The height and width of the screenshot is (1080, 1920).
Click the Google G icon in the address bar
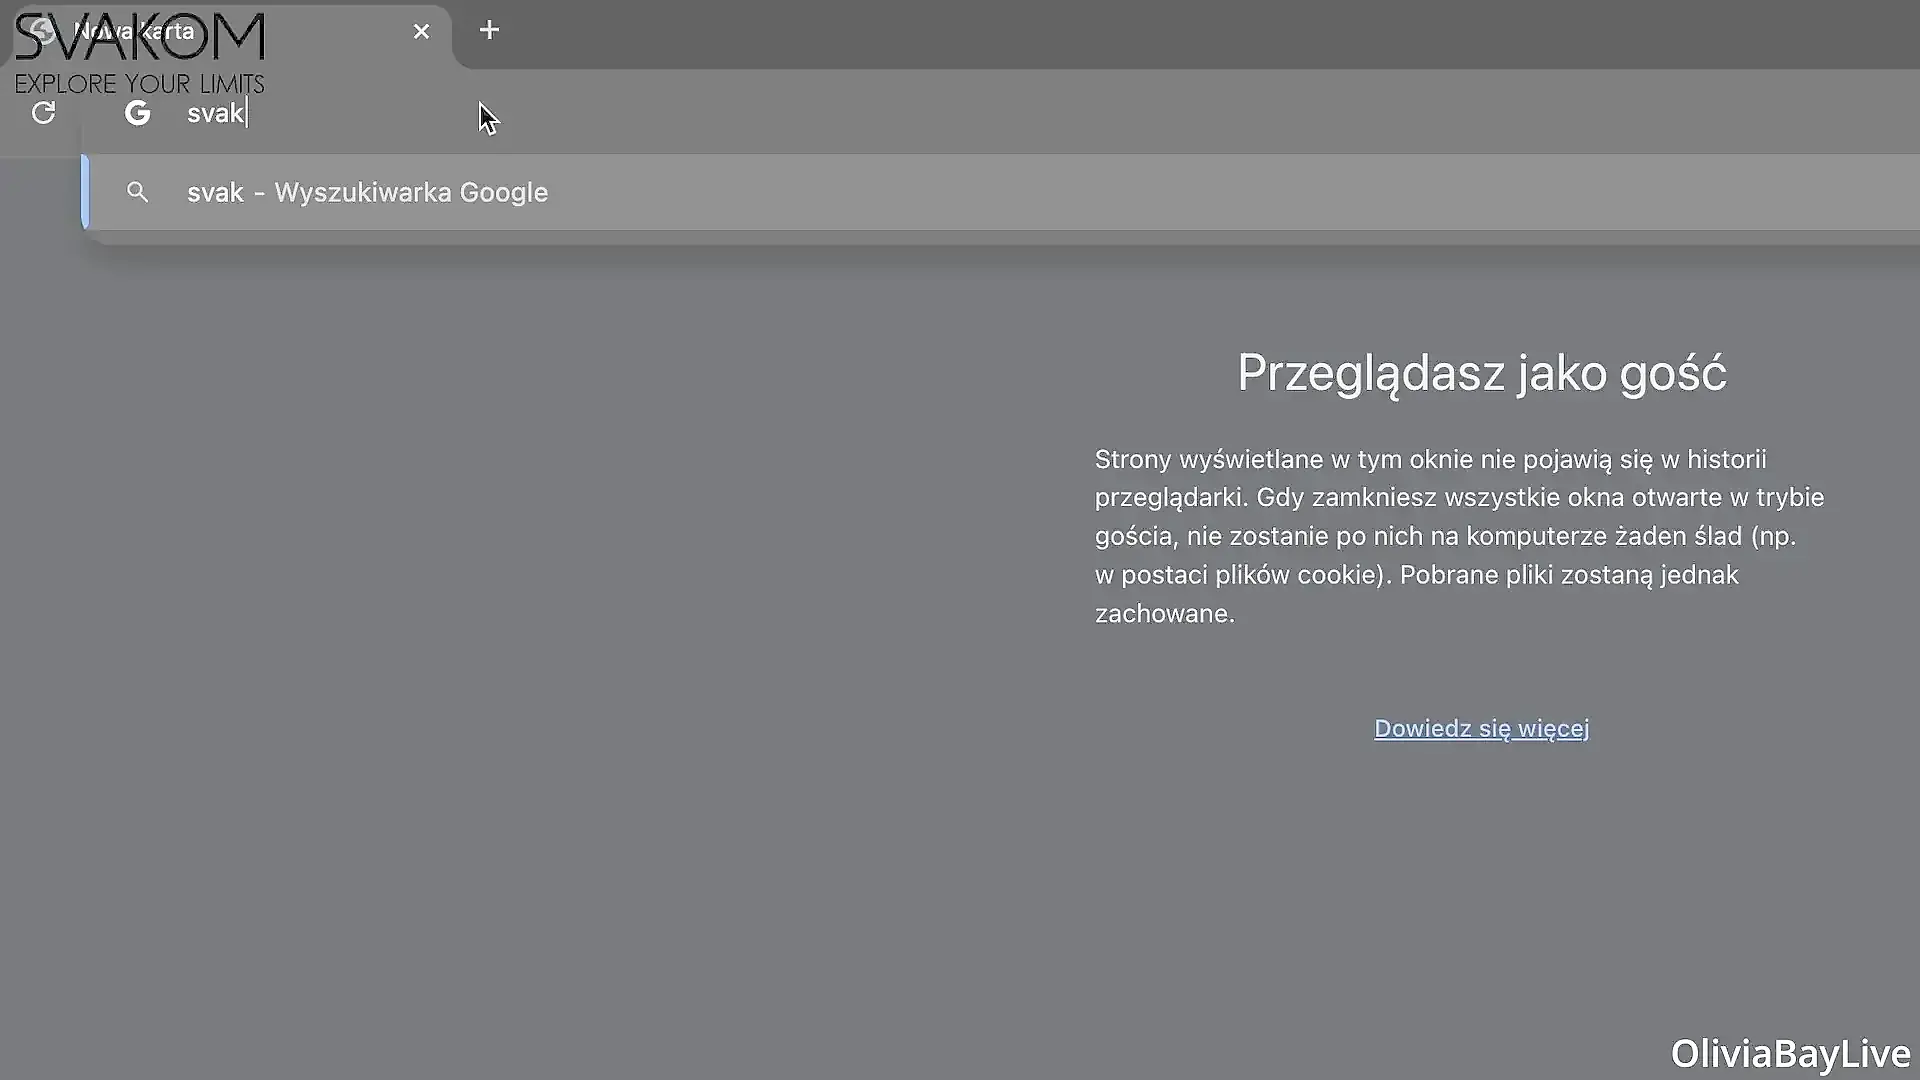(137, 113)
